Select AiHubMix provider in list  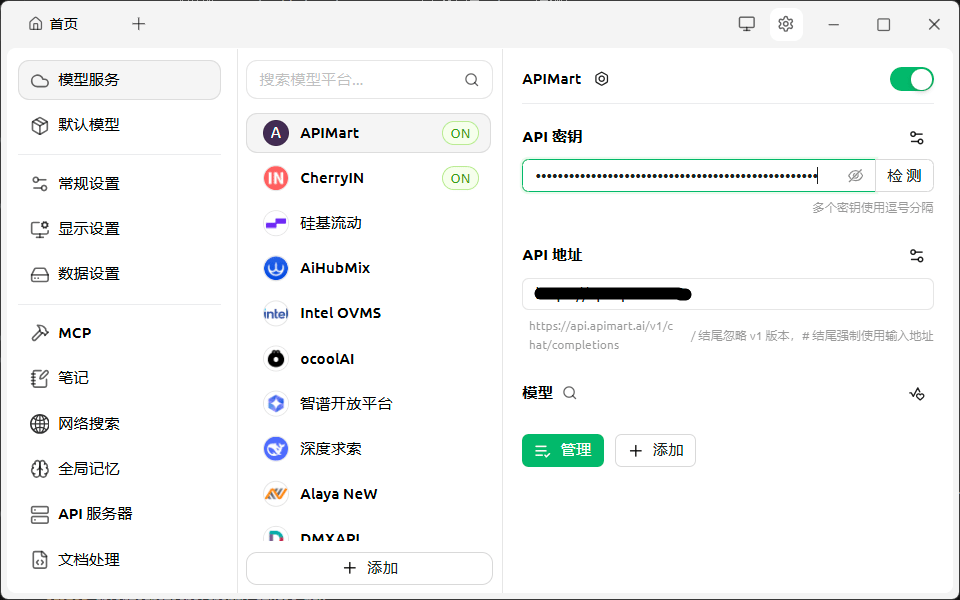pyautogui.click(x=369, y=268)
